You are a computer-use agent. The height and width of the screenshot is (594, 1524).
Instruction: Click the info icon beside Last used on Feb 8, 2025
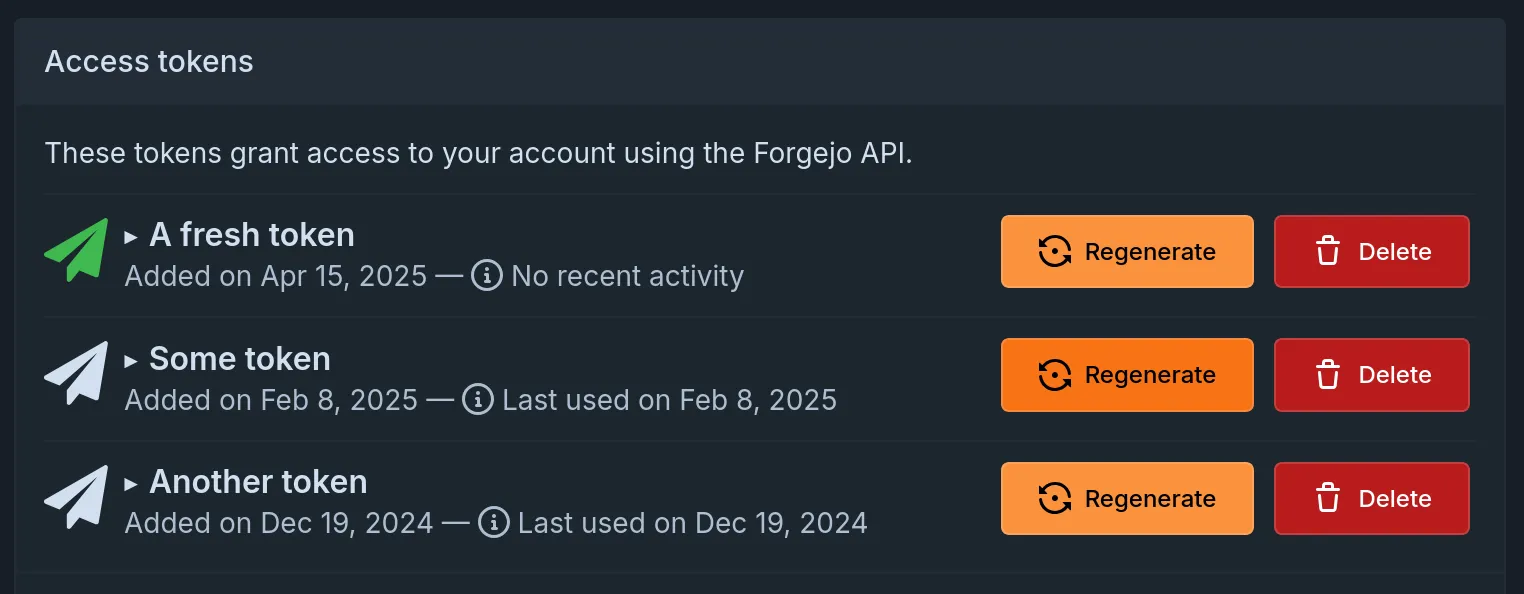tap(478, 399)
